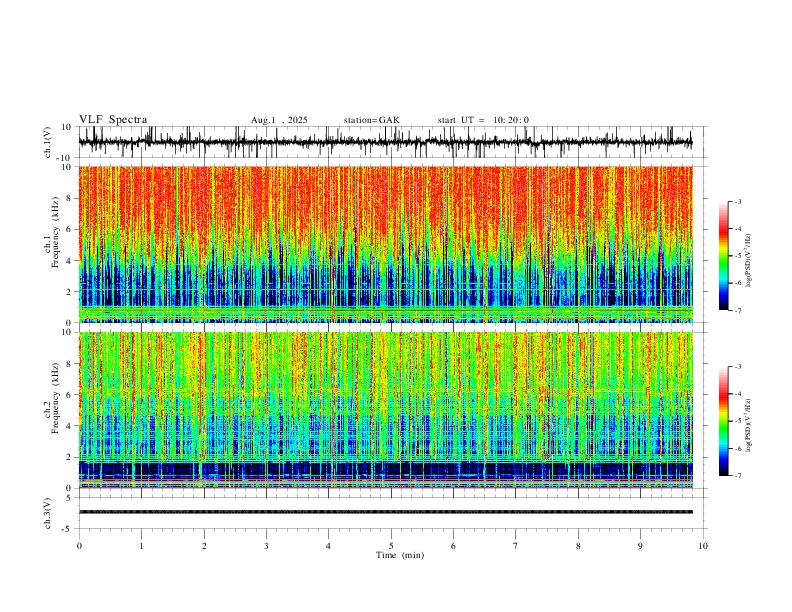Click time axis tick label "9"
Screen dimensions: 792x612
640,546
